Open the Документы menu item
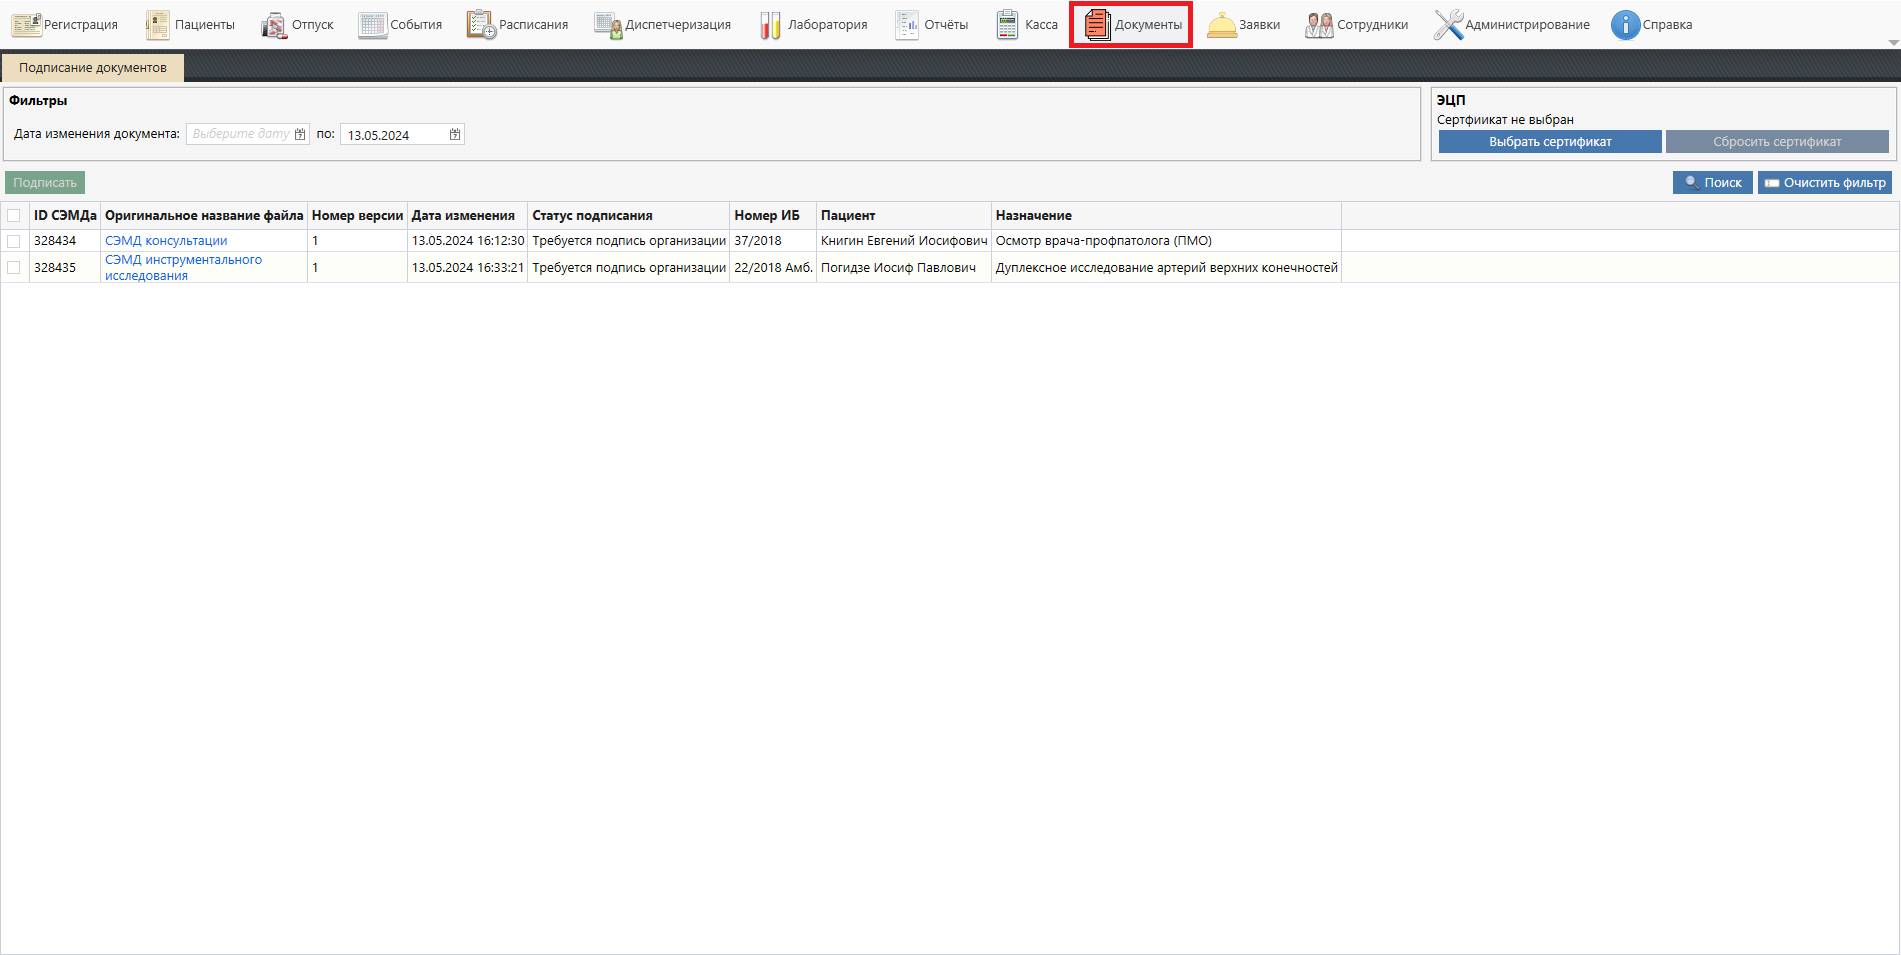Viewport: 1901px width, 955px height. click(x=1131, y=25)
